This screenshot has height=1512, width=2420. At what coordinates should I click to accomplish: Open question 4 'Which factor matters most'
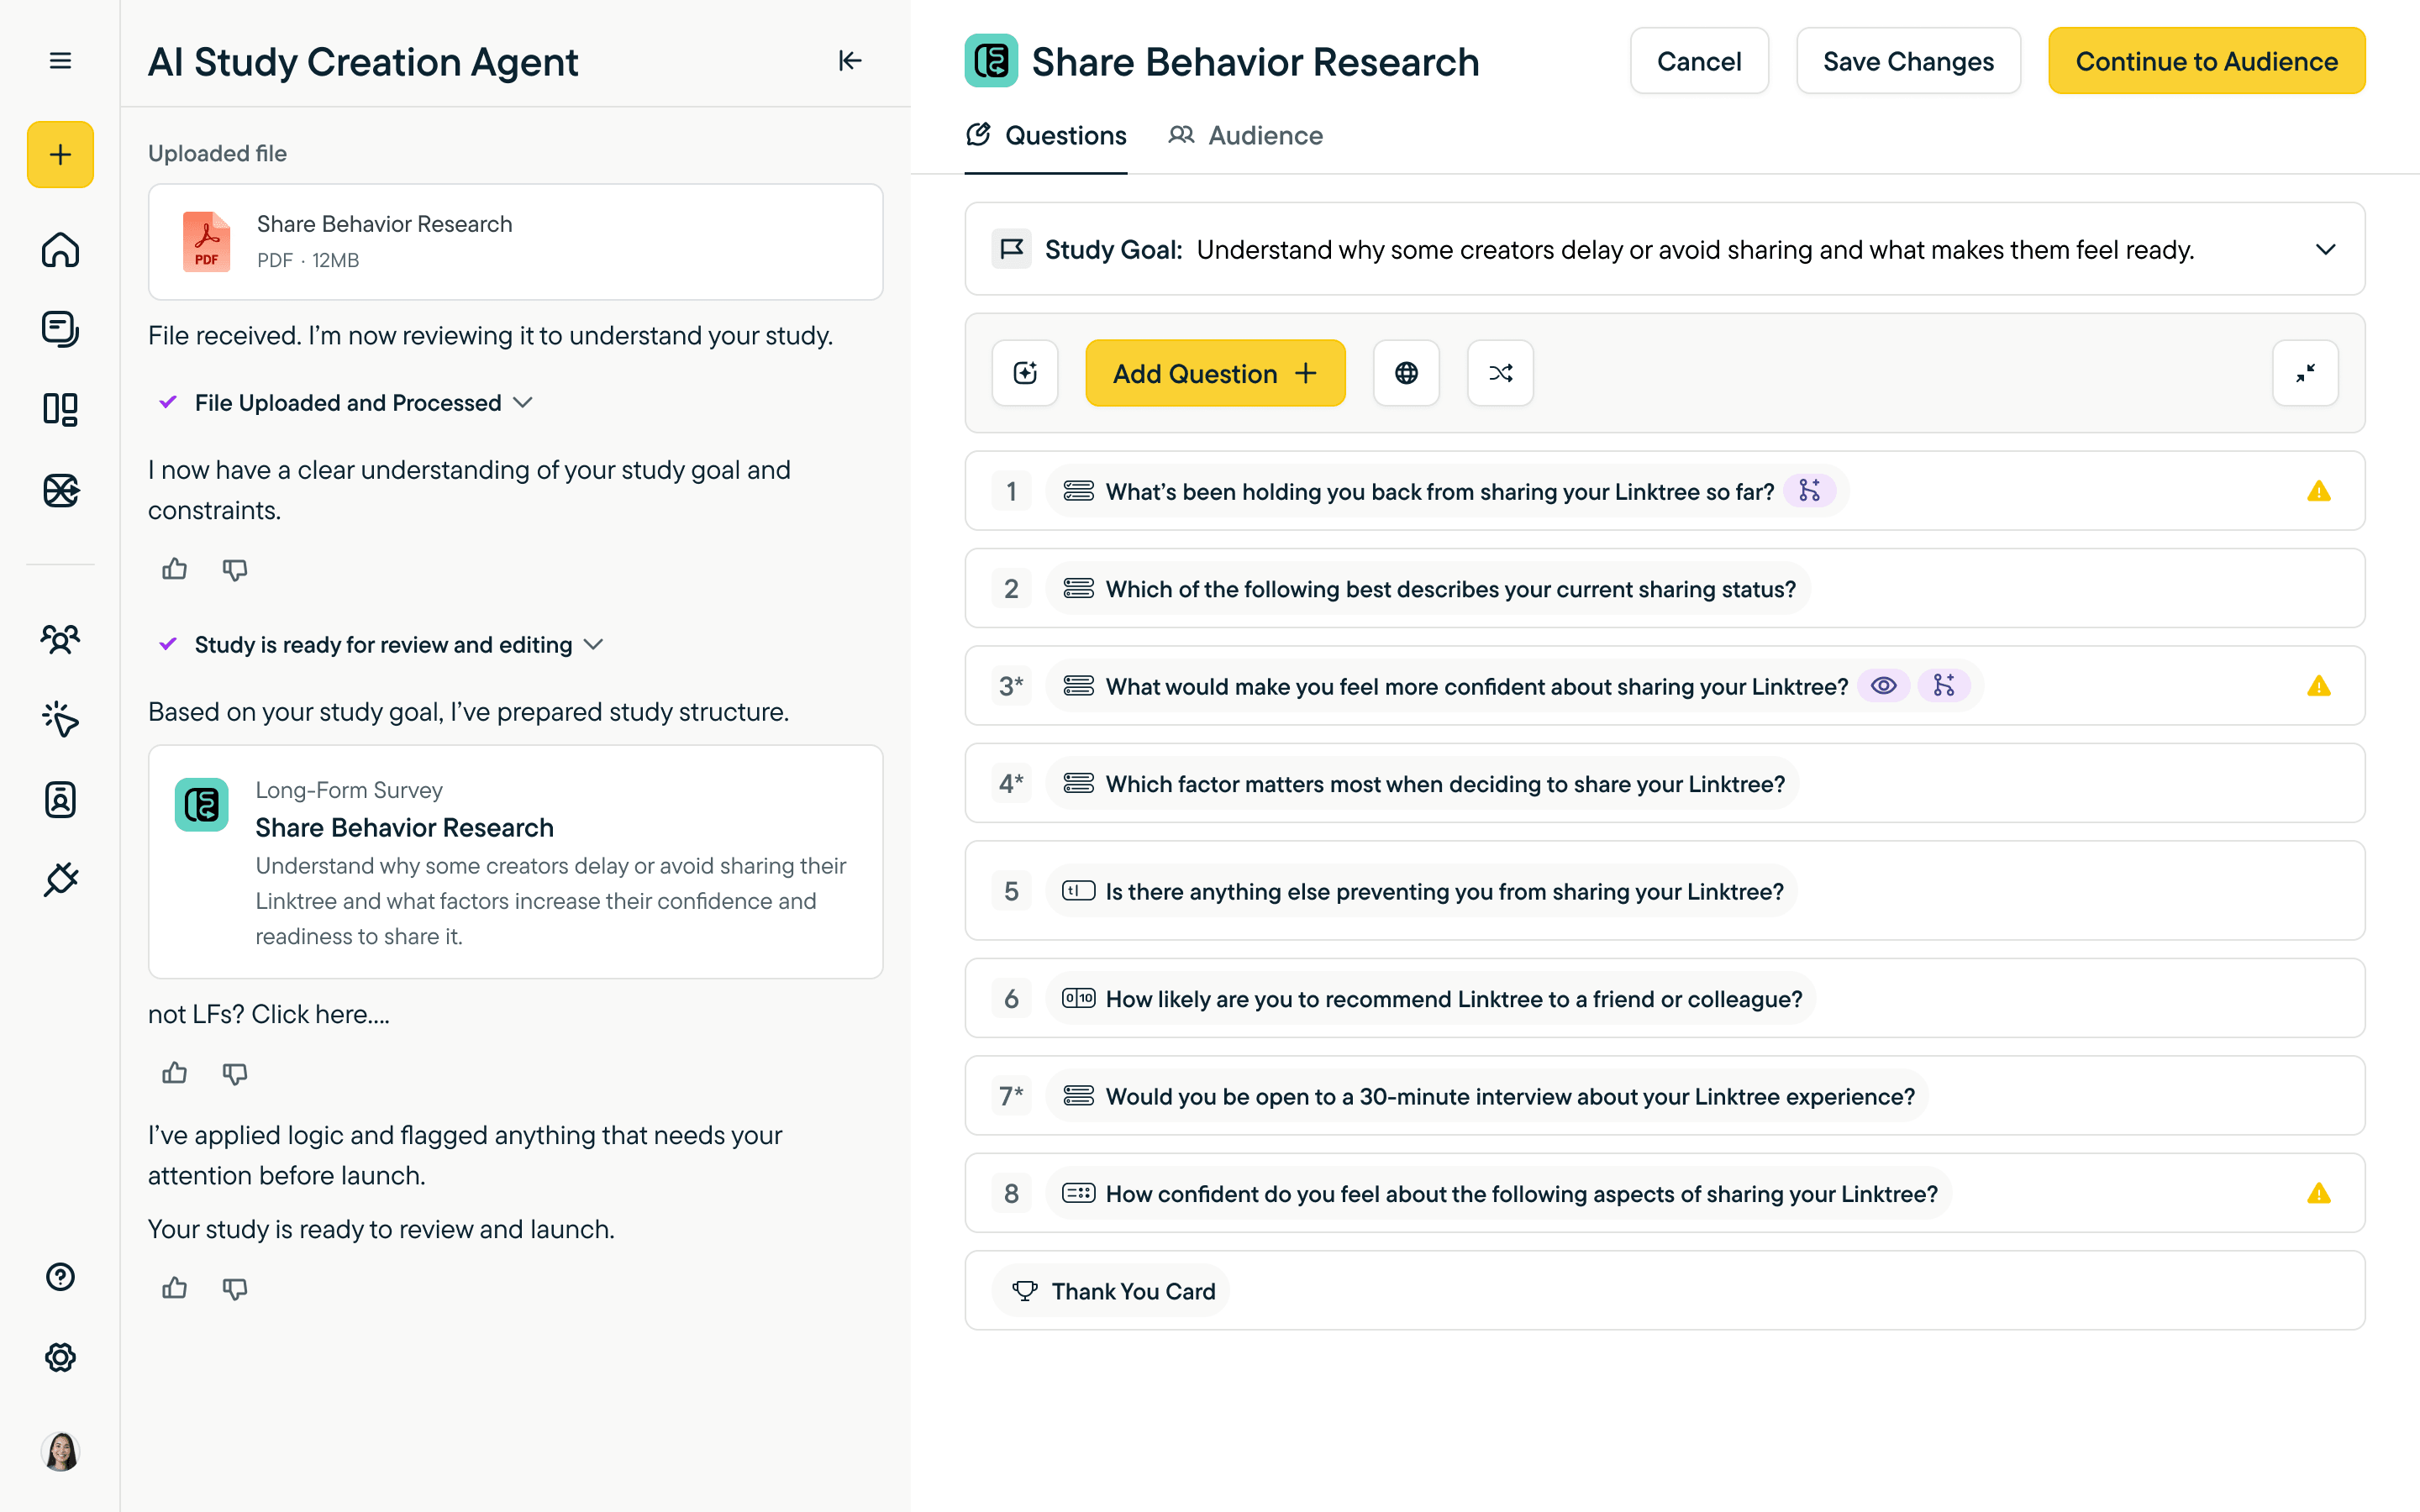1664,783
